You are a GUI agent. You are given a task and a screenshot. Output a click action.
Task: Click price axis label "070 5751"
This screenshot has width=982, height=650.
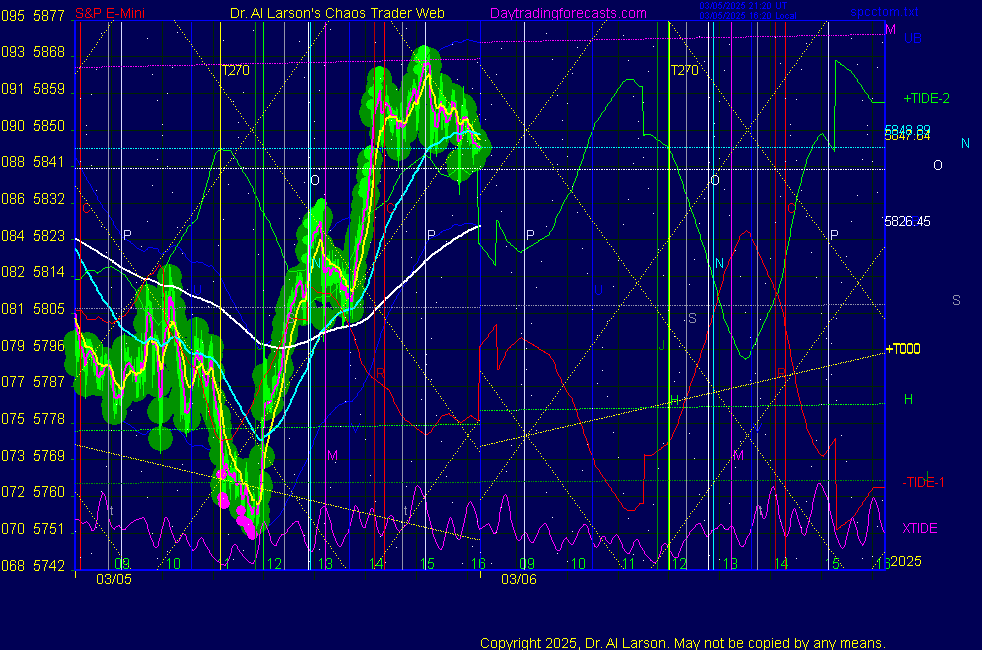33,529
